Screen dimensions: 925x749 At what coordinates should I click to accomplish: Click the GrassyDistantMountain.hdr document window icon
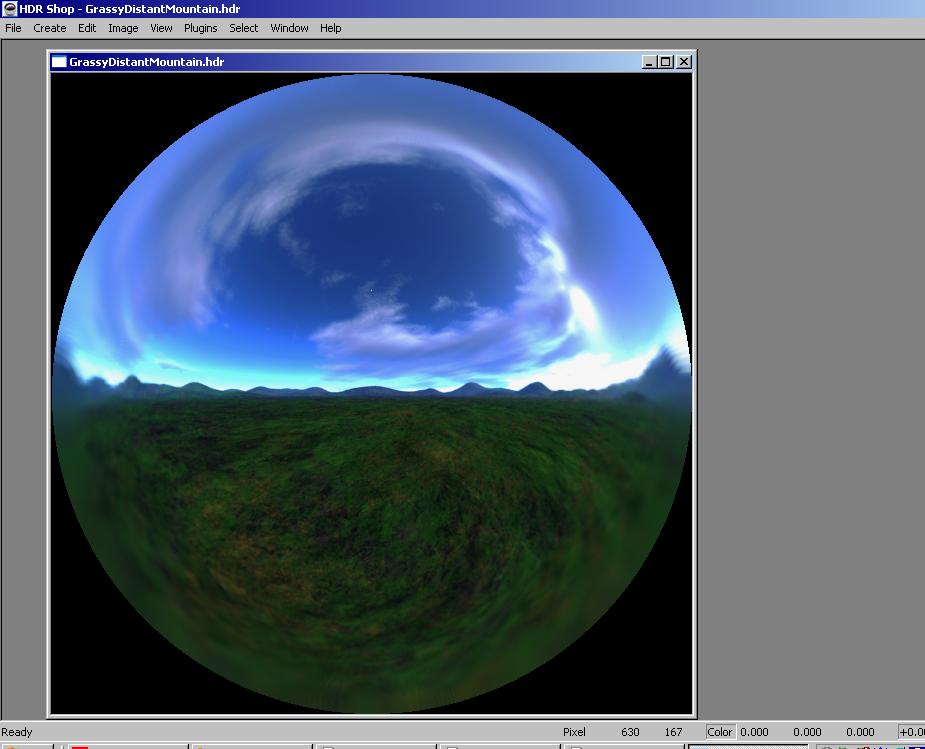(59, 62)
